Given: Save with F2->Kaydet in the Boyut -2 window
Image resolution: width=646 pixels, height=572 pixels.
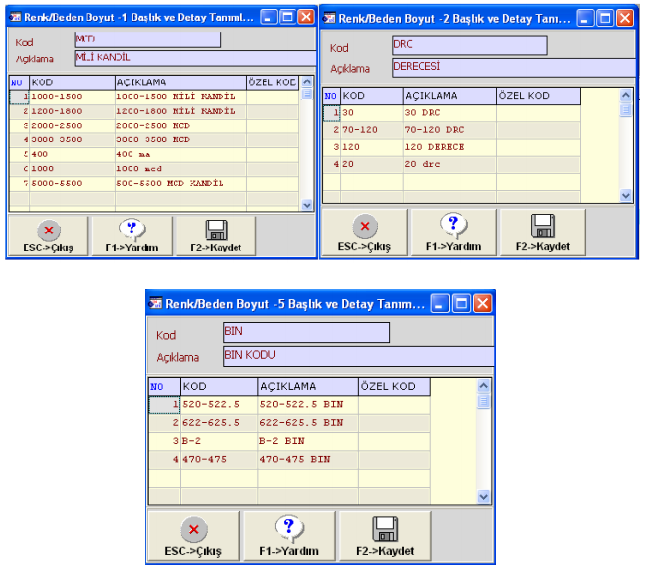Looking at the screenshot, I should tap(542, 232).
